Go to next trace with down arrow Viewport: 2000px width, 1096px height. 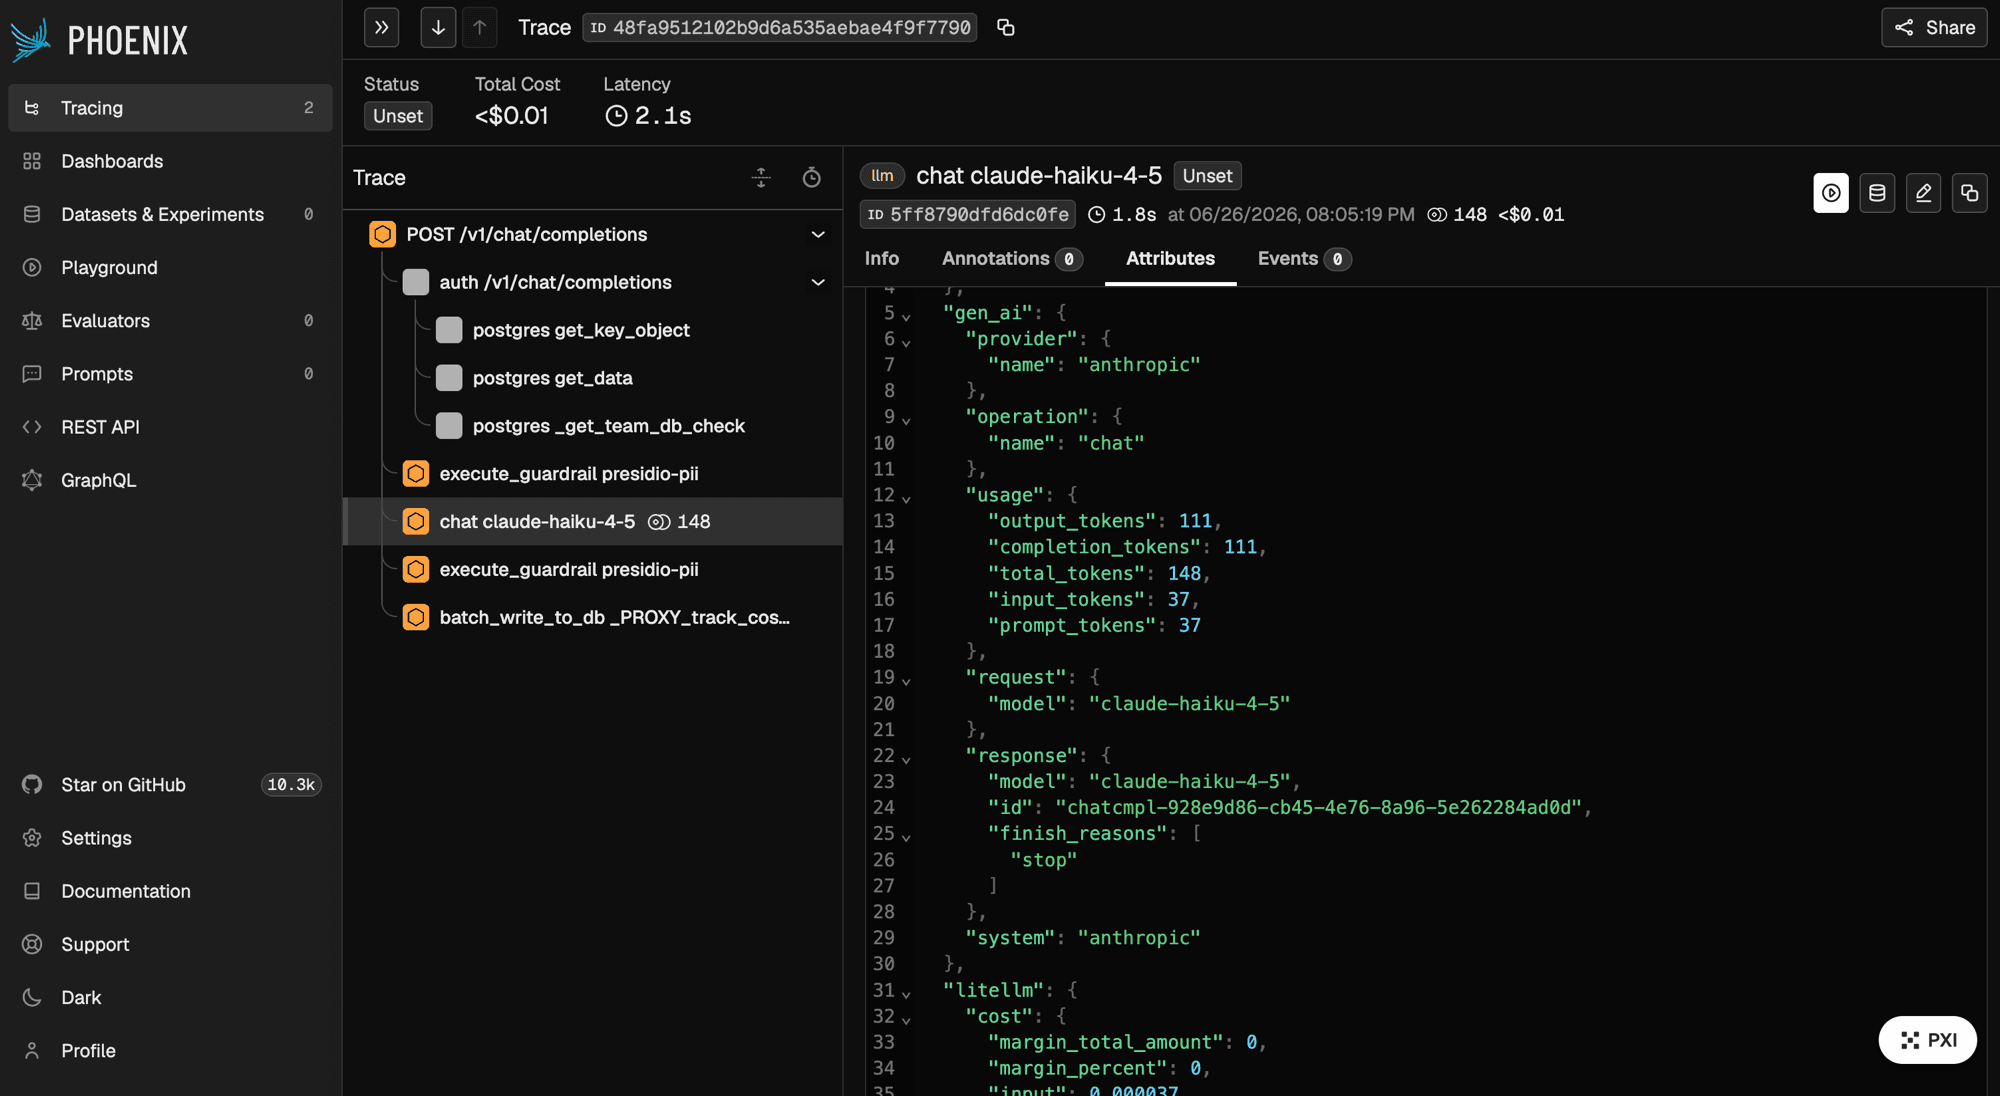pyautogui.click(x=438, y=28)
